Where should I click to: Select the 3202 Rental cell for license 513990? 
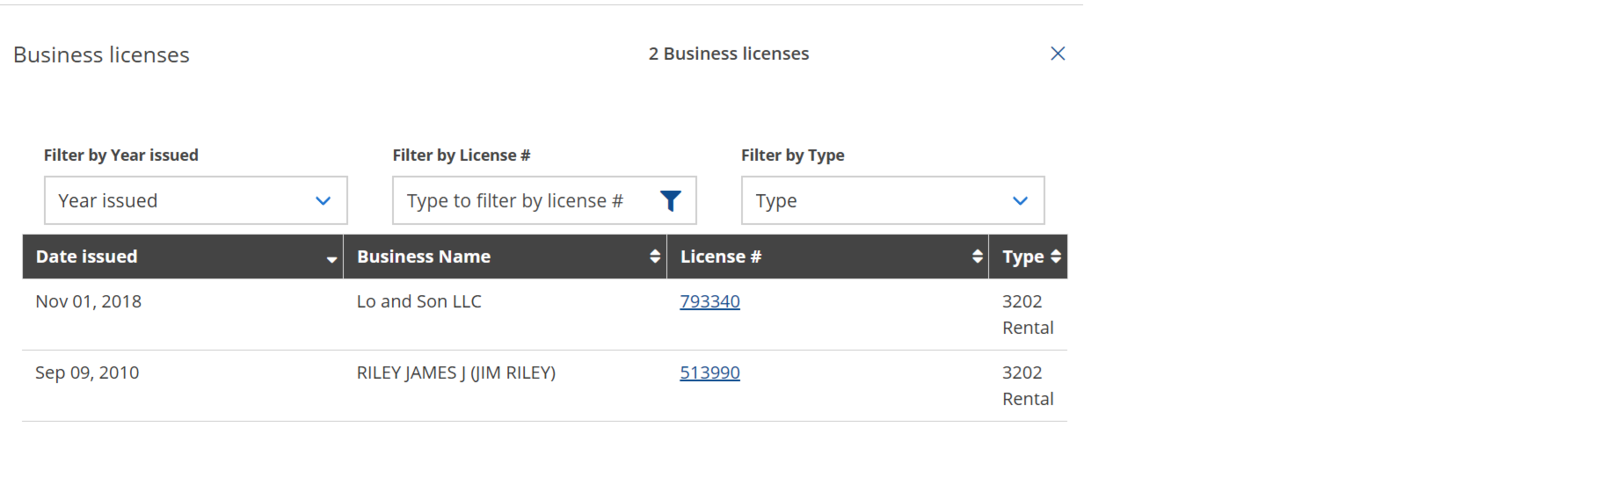[x=1028, y=385]
